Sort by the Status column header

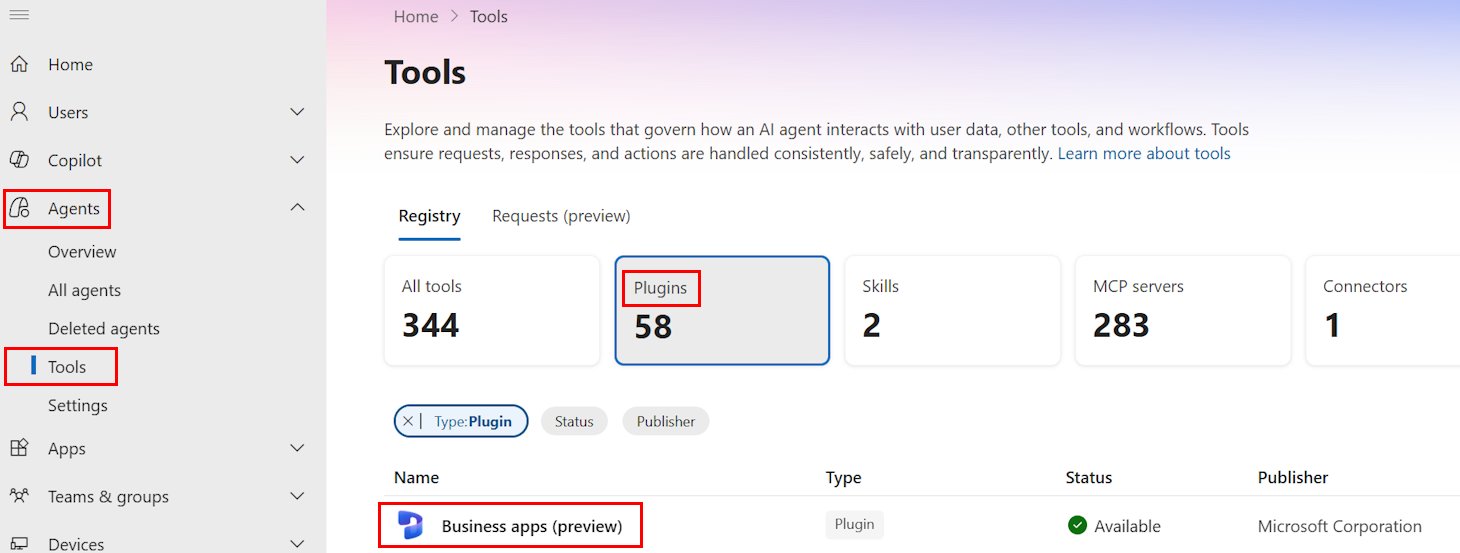[x=1089, y=478]
